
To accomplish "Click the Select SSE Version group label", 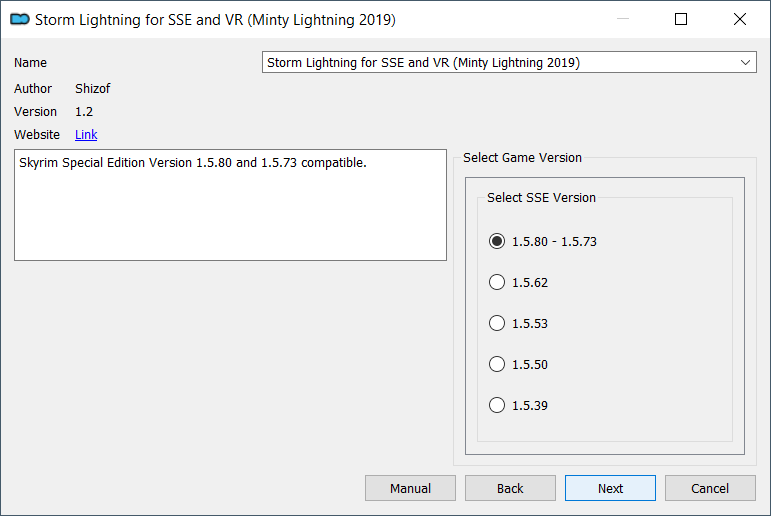I will coord(541,197).
